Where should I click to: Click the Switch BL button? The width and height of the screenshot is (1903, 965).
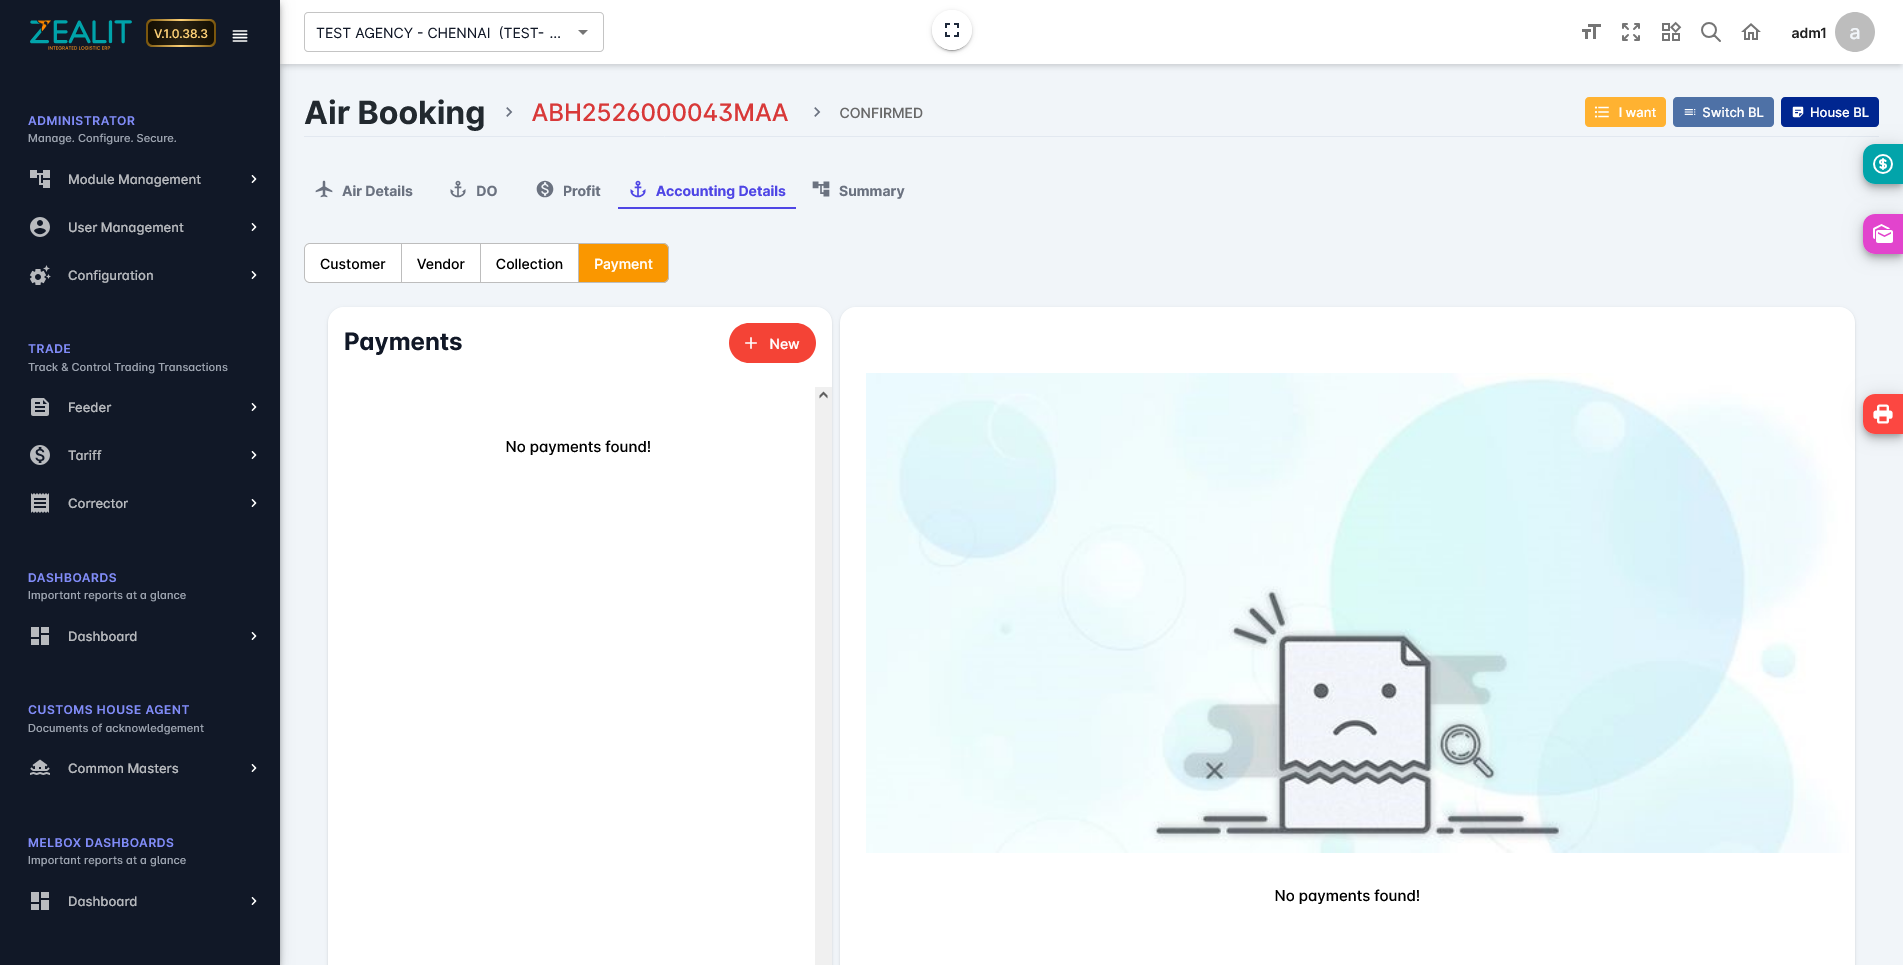tap(1722, 113)
